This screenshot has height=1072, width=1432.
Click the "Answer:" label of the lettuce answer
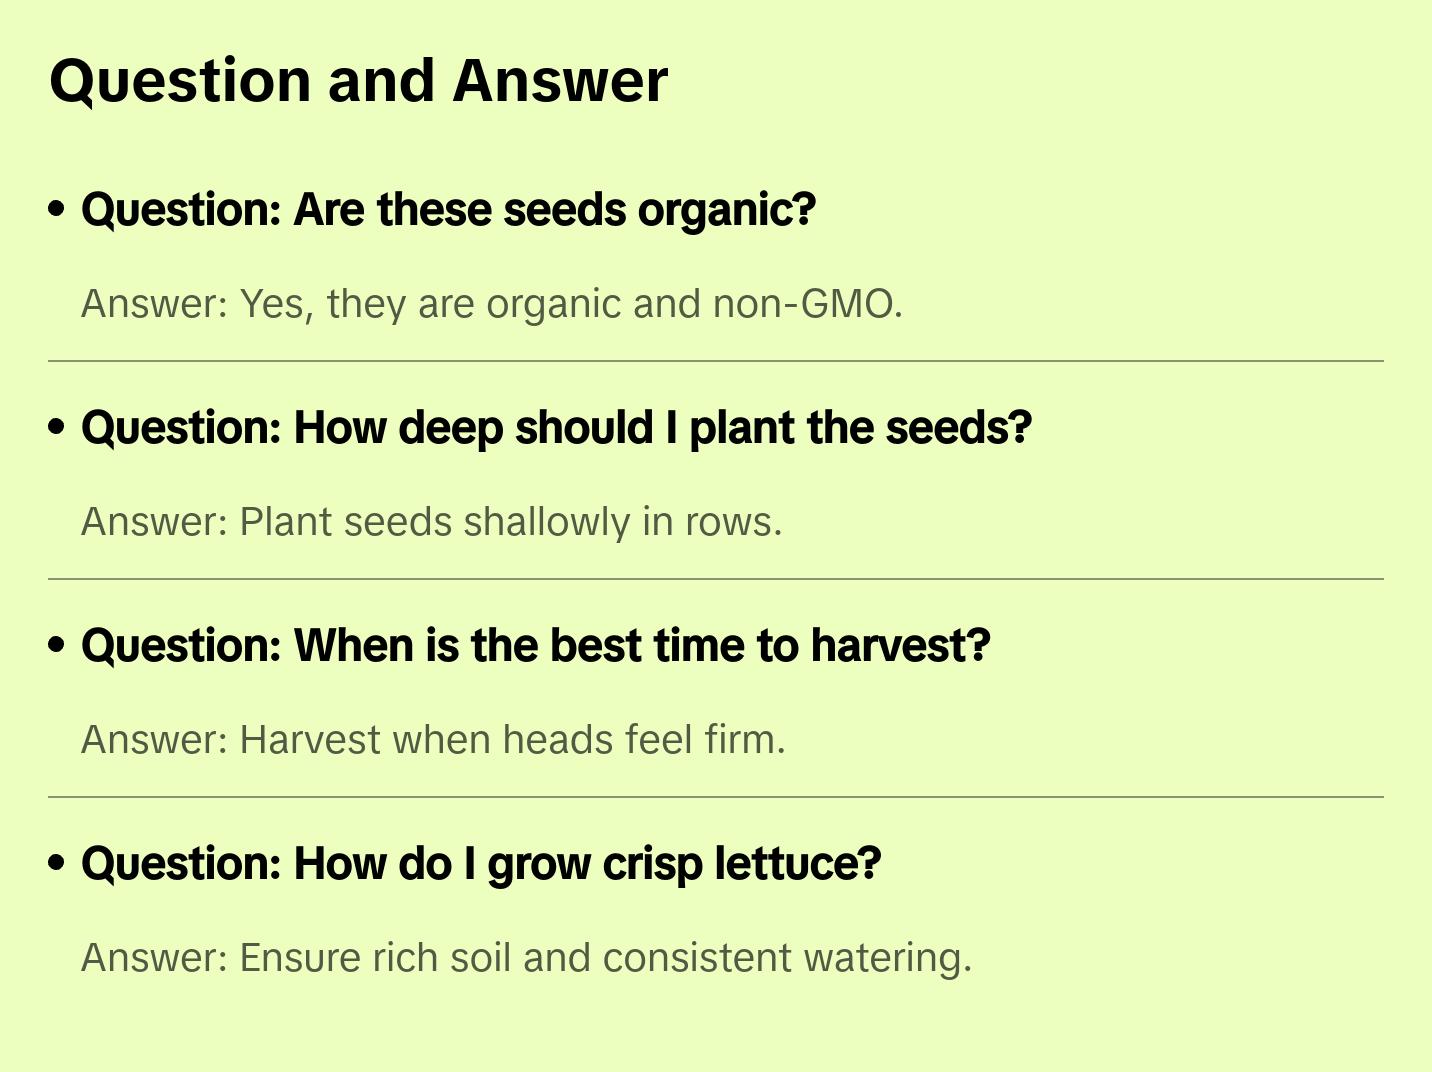(155, 958)
